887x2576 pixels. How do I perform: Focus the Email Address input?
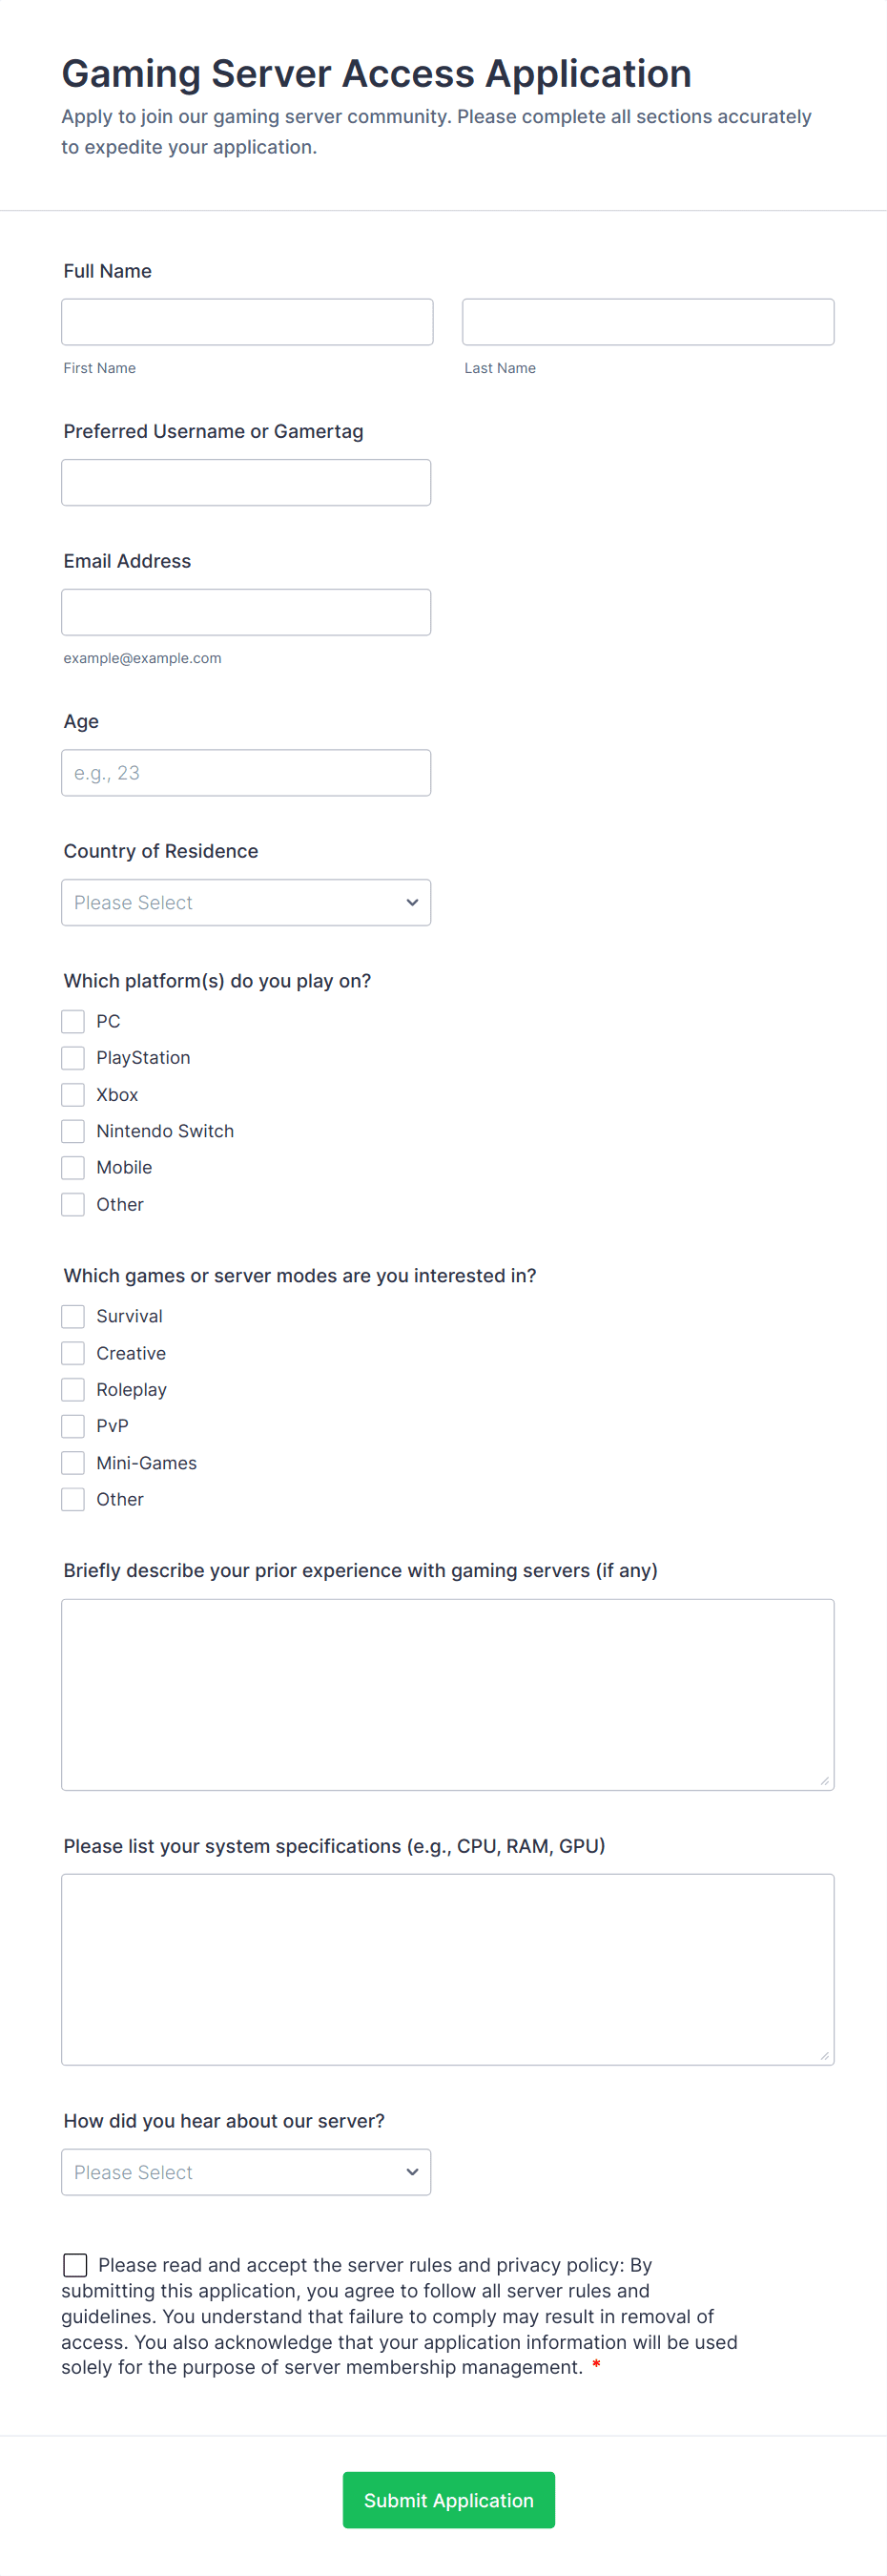point(246,612)
